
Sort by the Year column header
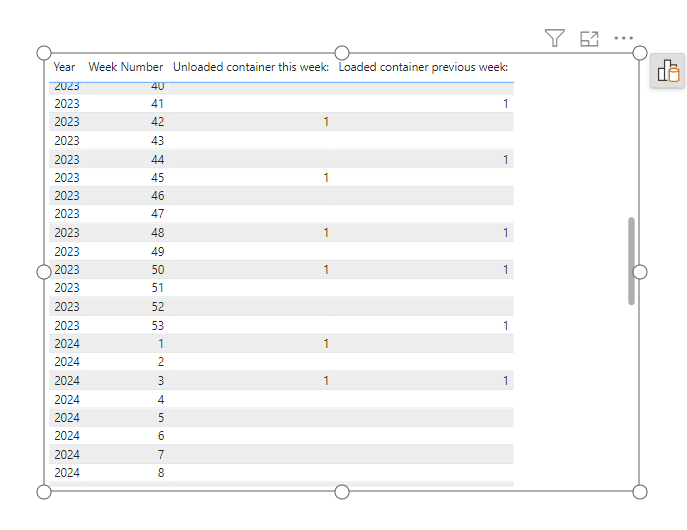point(64,67)
